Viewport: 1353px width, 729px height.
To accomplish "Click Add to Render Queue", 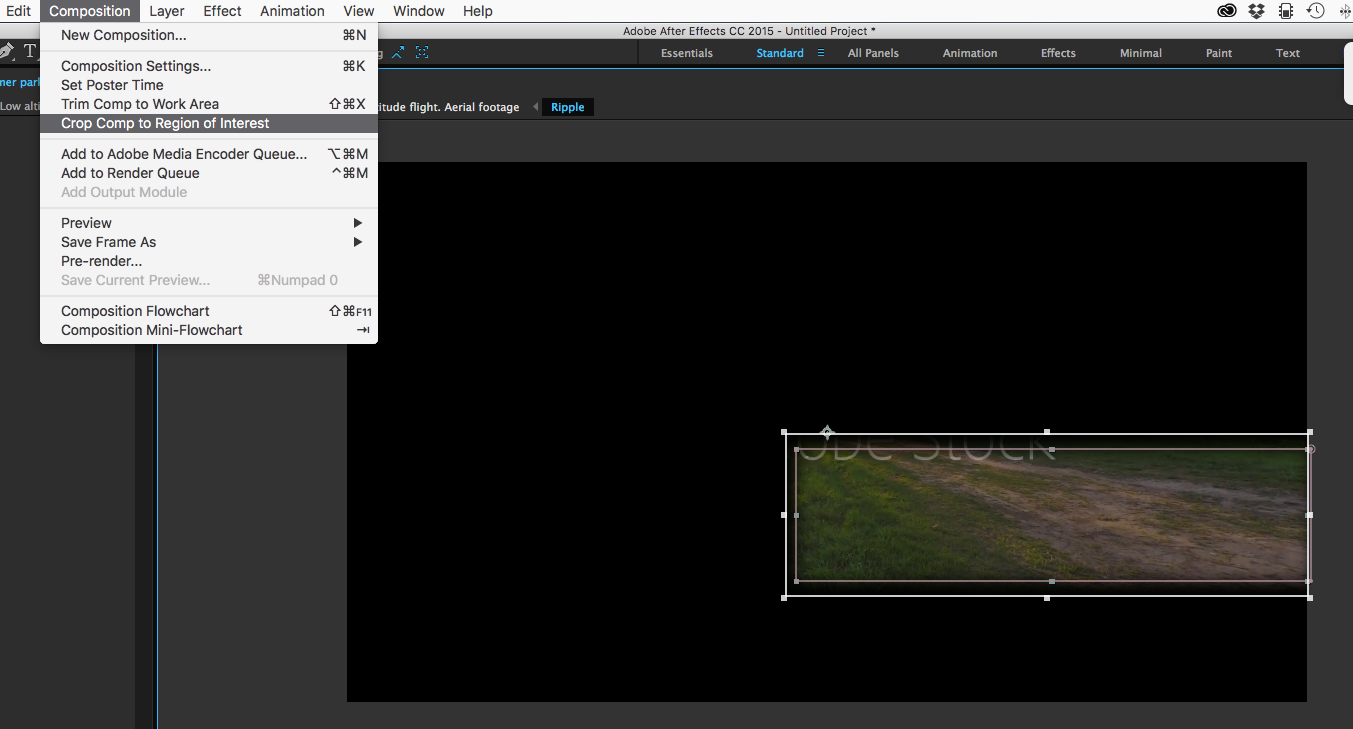I will pyautogui.click(x=130, y=172).
